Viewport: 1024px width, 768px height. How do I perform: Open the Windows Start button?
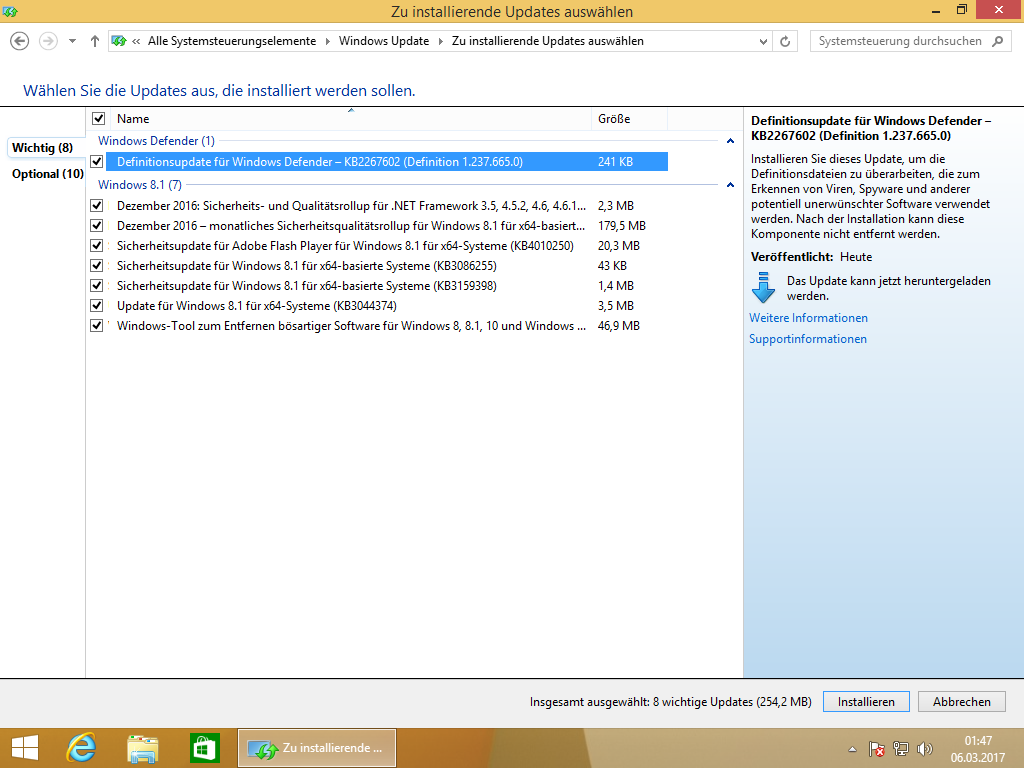point(25,748)
